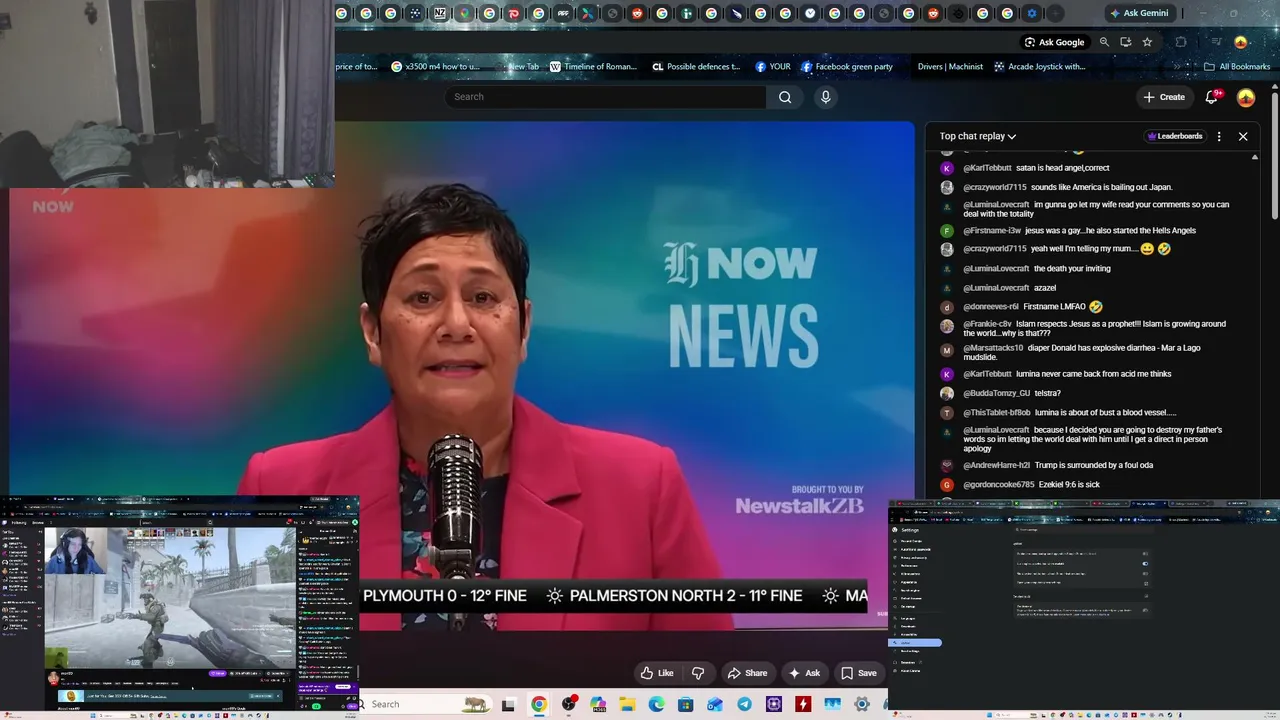1280x720 pixels.
Task: Toggle the first switch in the Settings window
Action: (x=1145, y=553)
